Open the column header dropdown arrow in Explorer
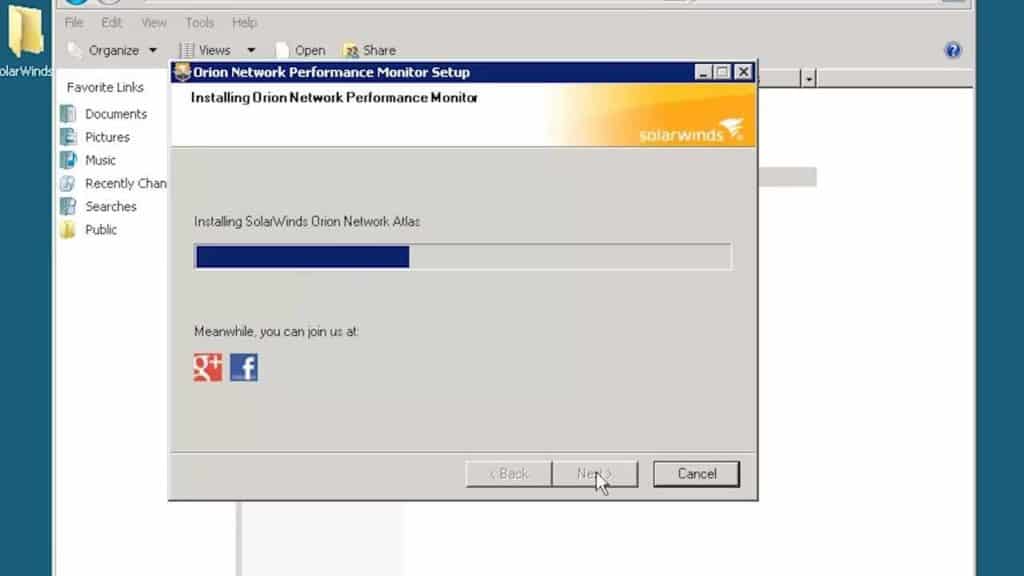The width and height of the screenshot is (1024, 576). click(809, 79)
